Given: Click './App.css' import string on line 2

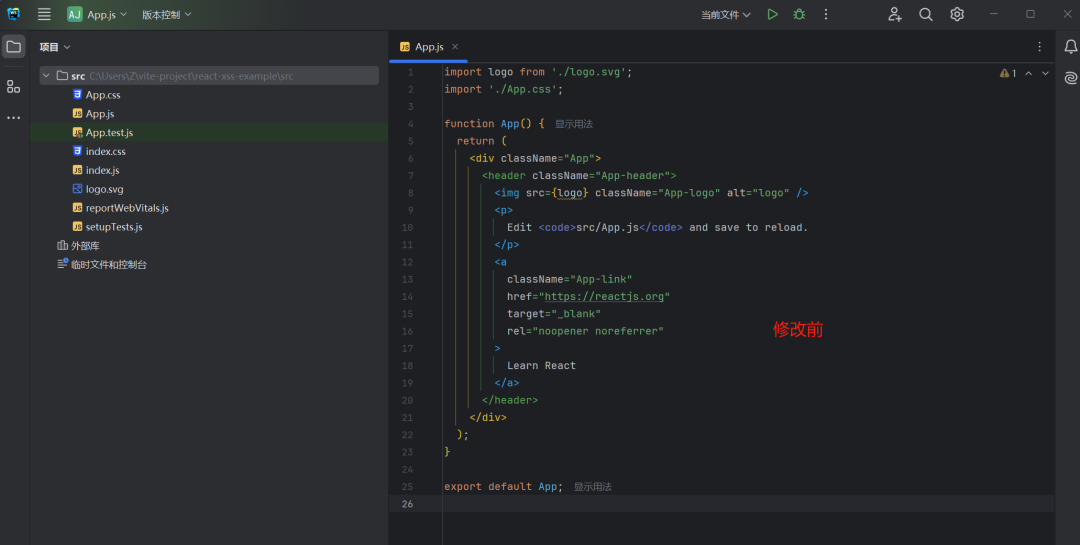Looking at the screenshot, I should 523,90.
